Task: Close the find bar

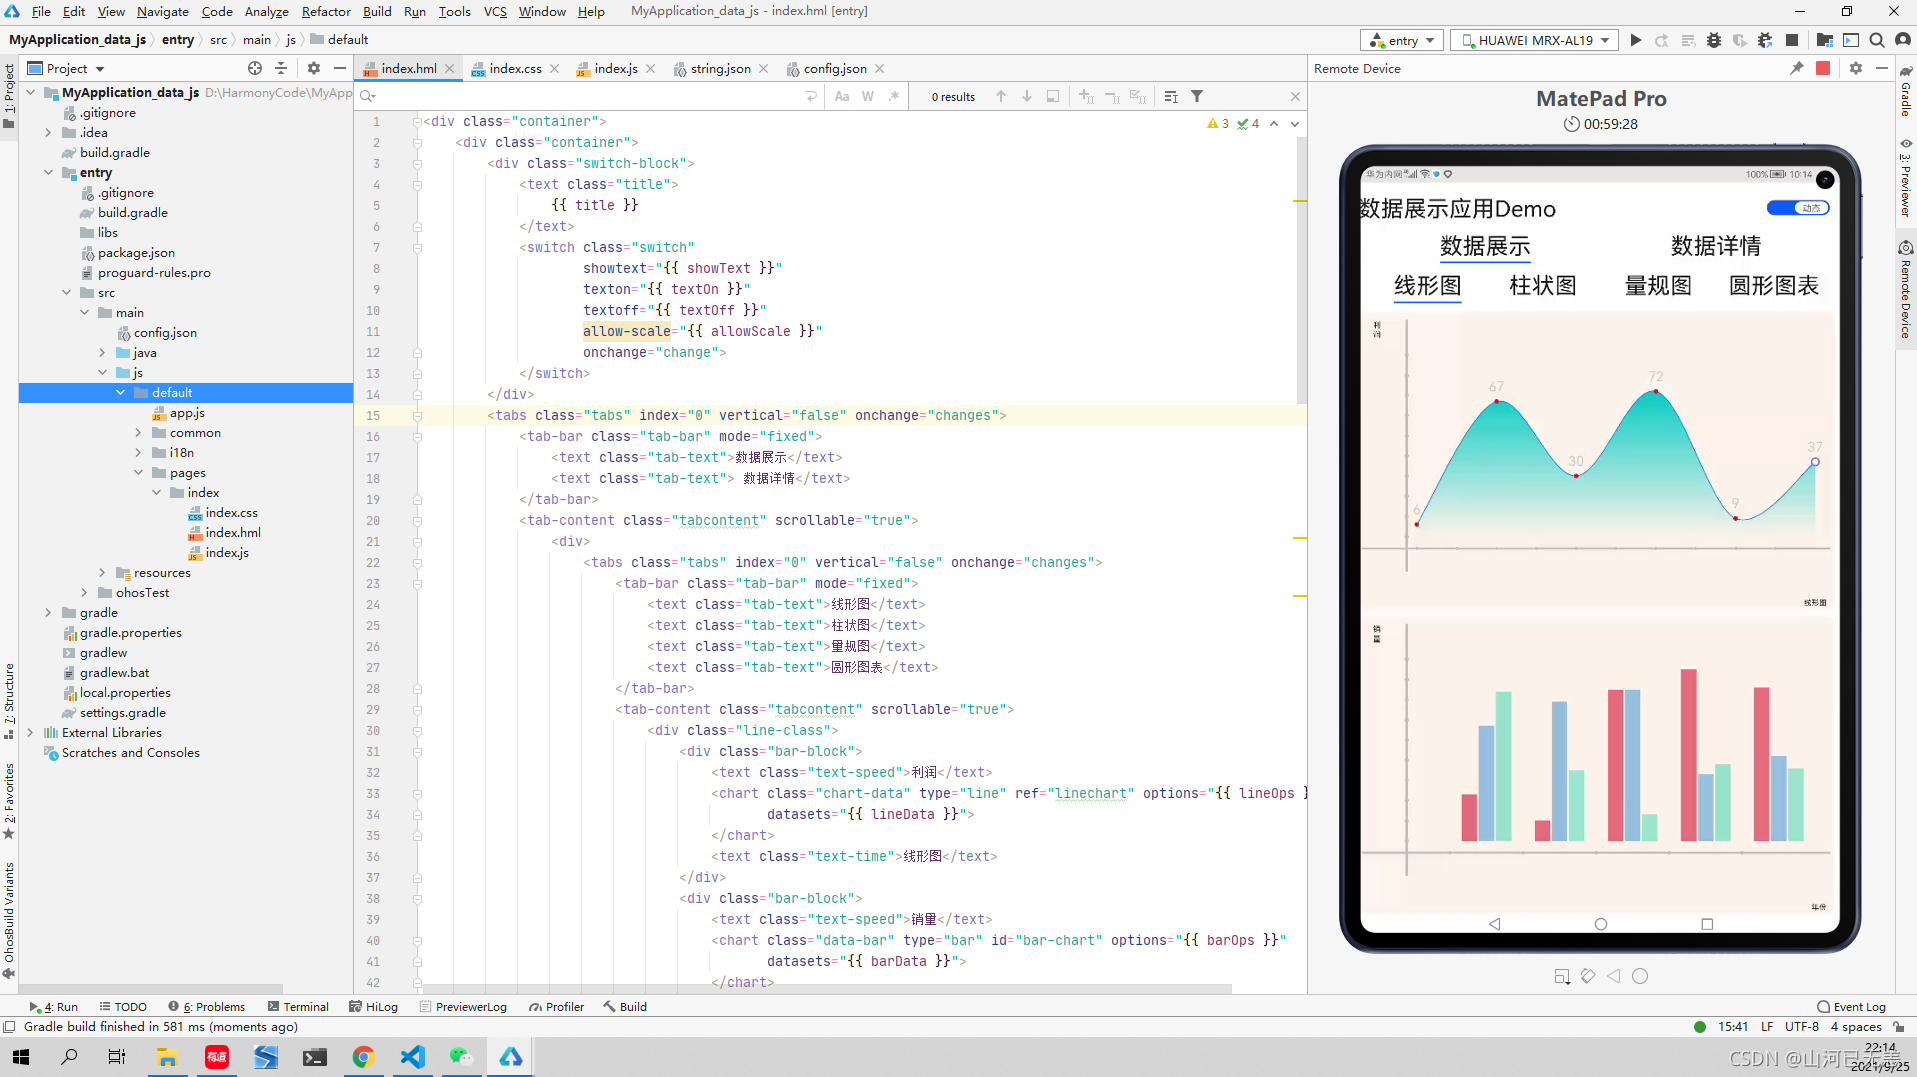Action: point(1295,96)
